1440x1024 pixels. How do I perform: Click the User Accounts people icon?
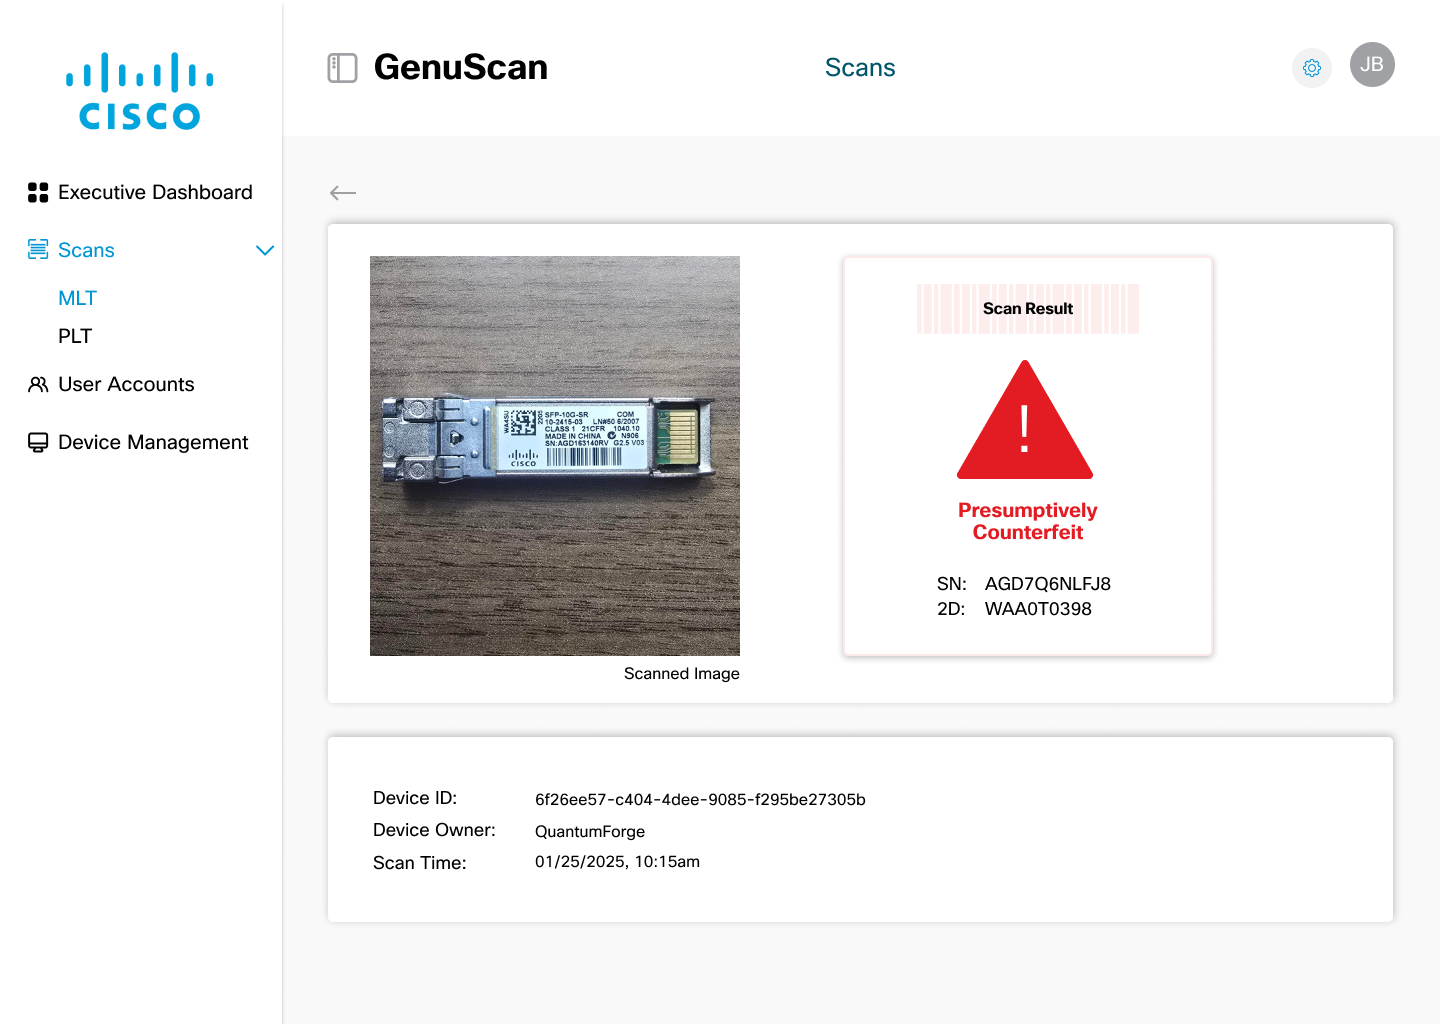[38, 385]
